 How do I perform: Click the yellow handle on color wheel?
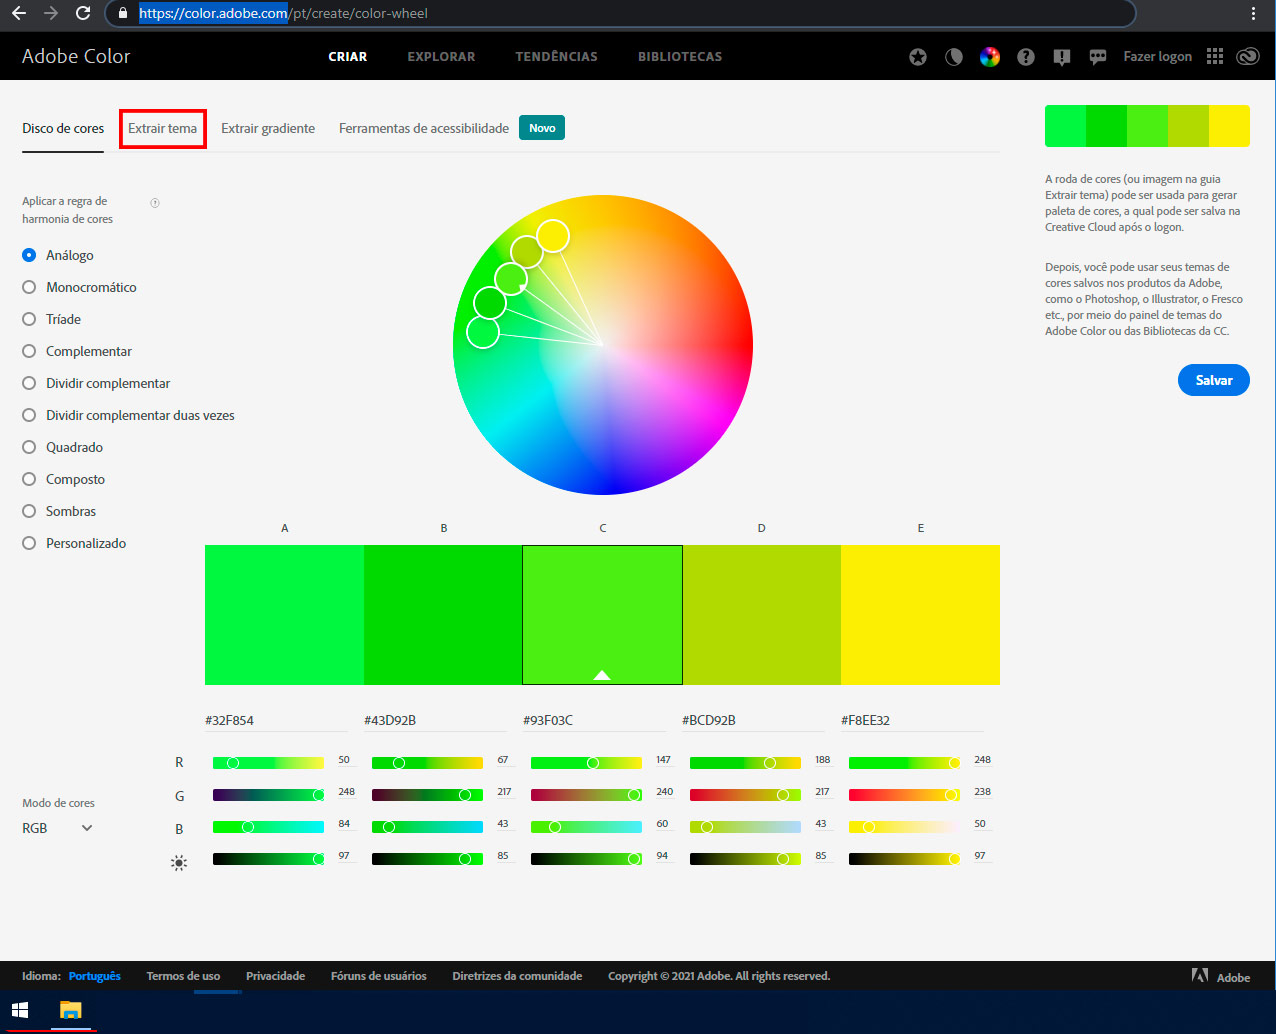click(553, 236)
